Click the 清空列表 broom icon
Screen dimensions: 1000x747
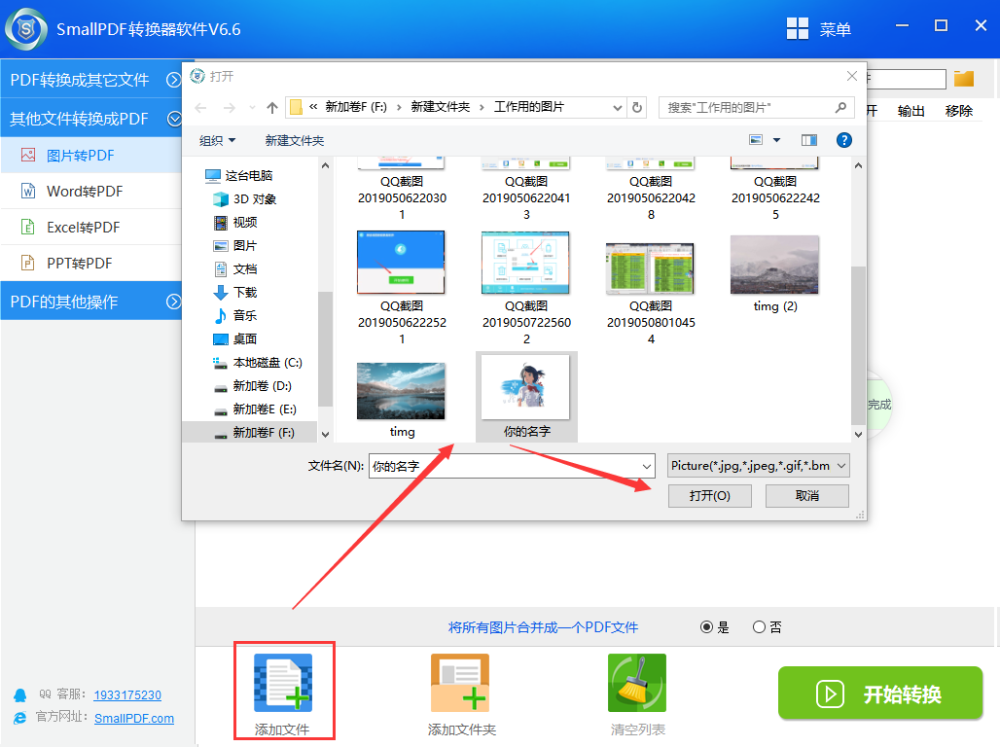[x=636, y=682]
